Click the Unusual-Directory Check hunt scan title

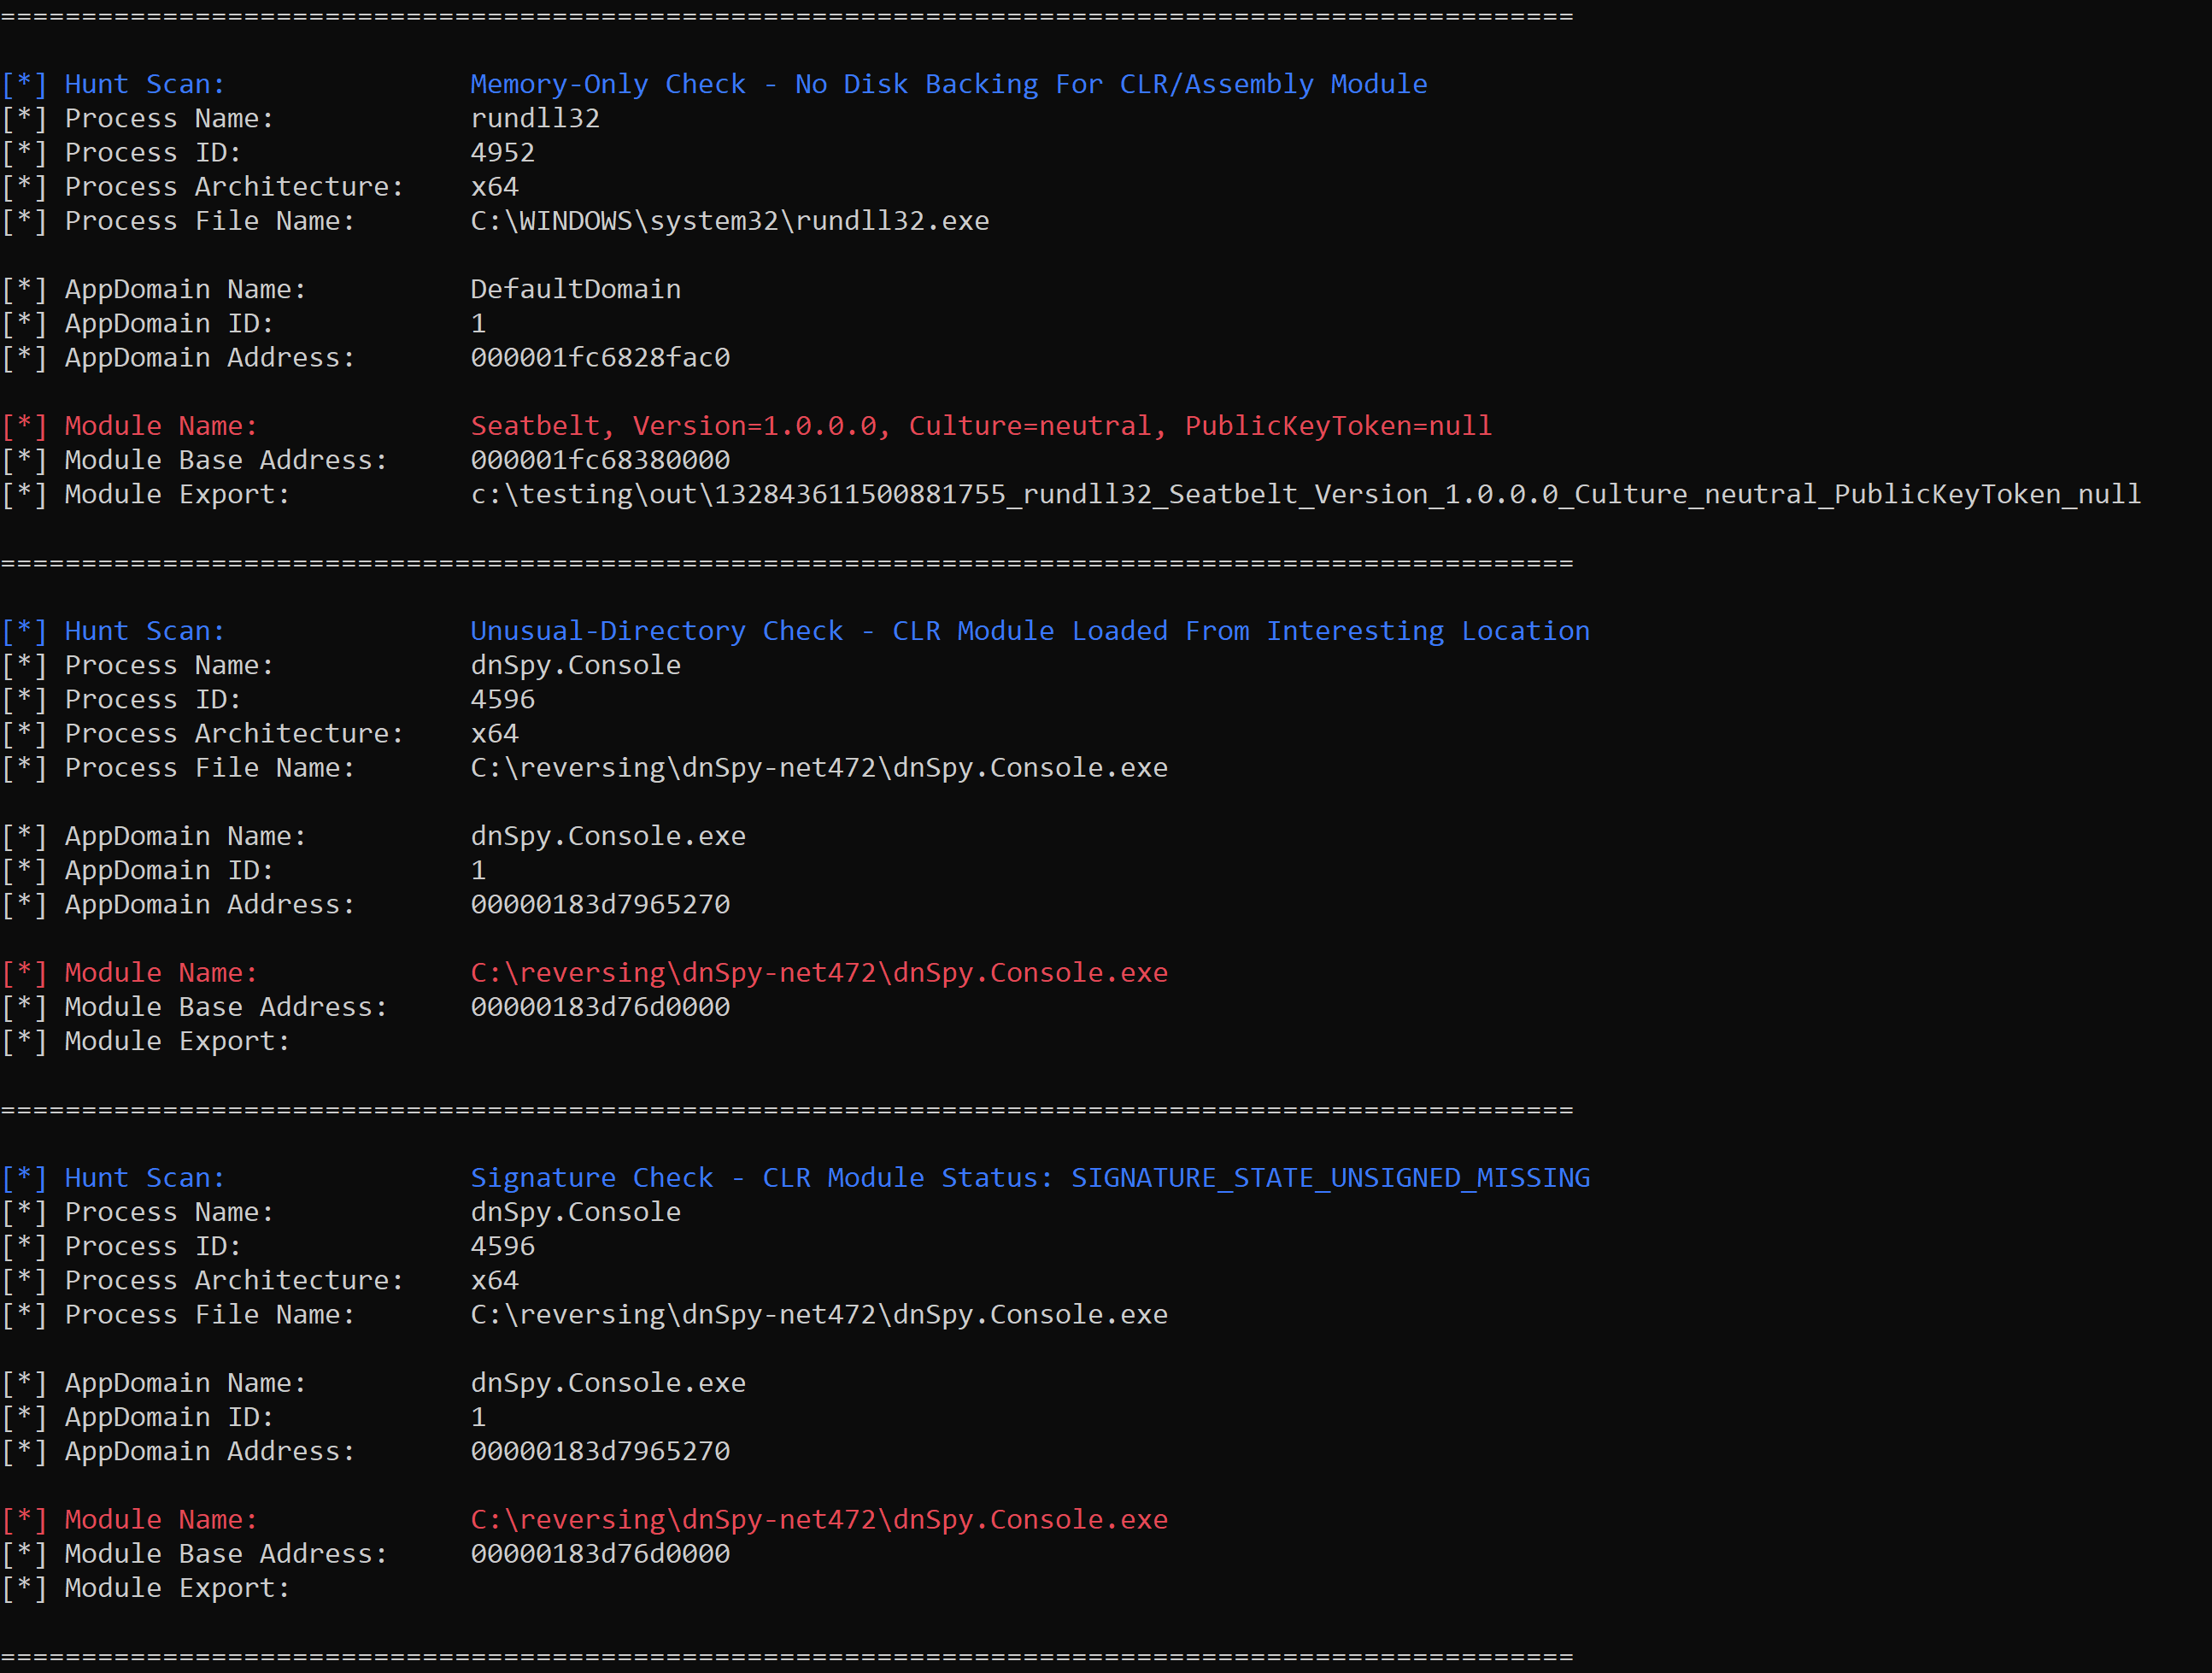coord(1030,632)
